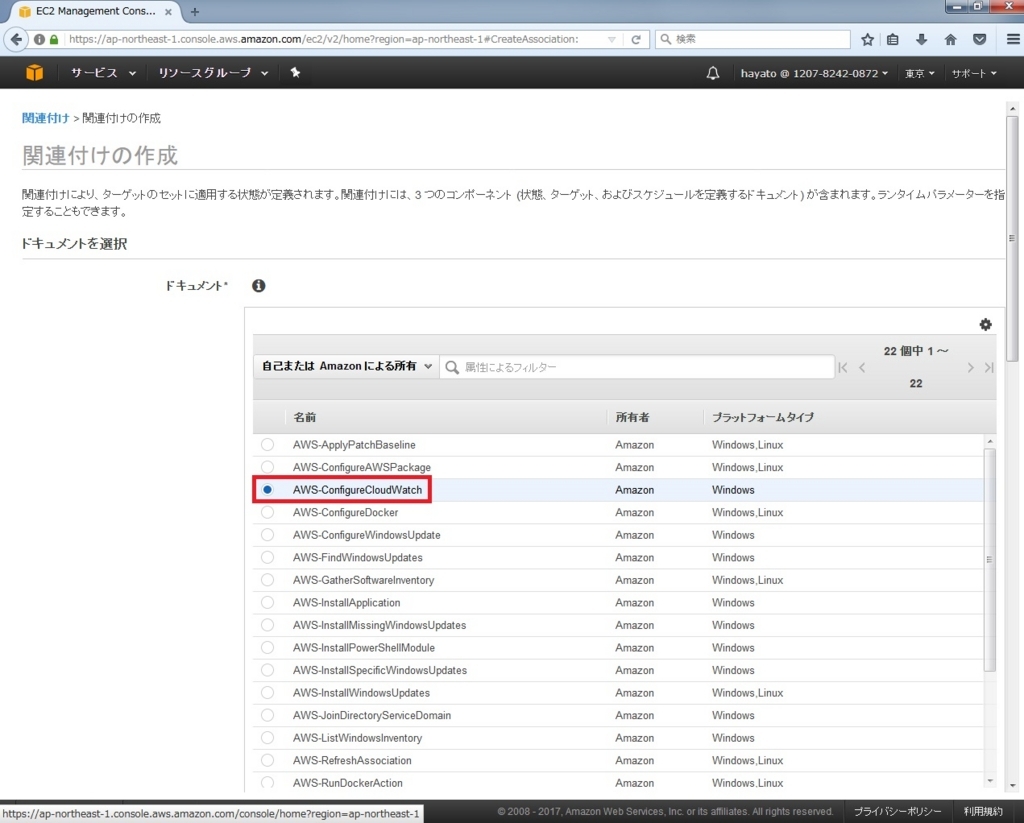
Task: Click the browser back arrow button
Action: click(x=16, y=39)
